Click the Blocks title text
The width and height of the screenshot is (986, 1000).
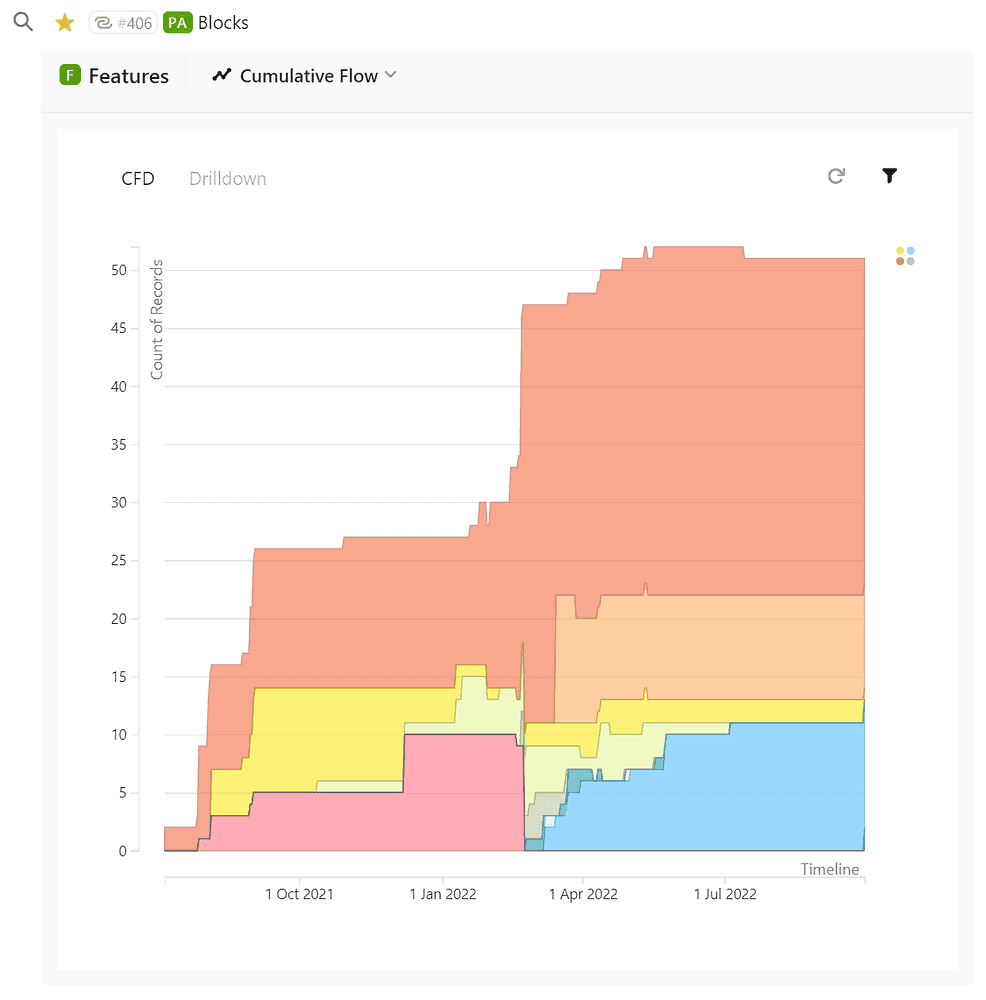223,22
